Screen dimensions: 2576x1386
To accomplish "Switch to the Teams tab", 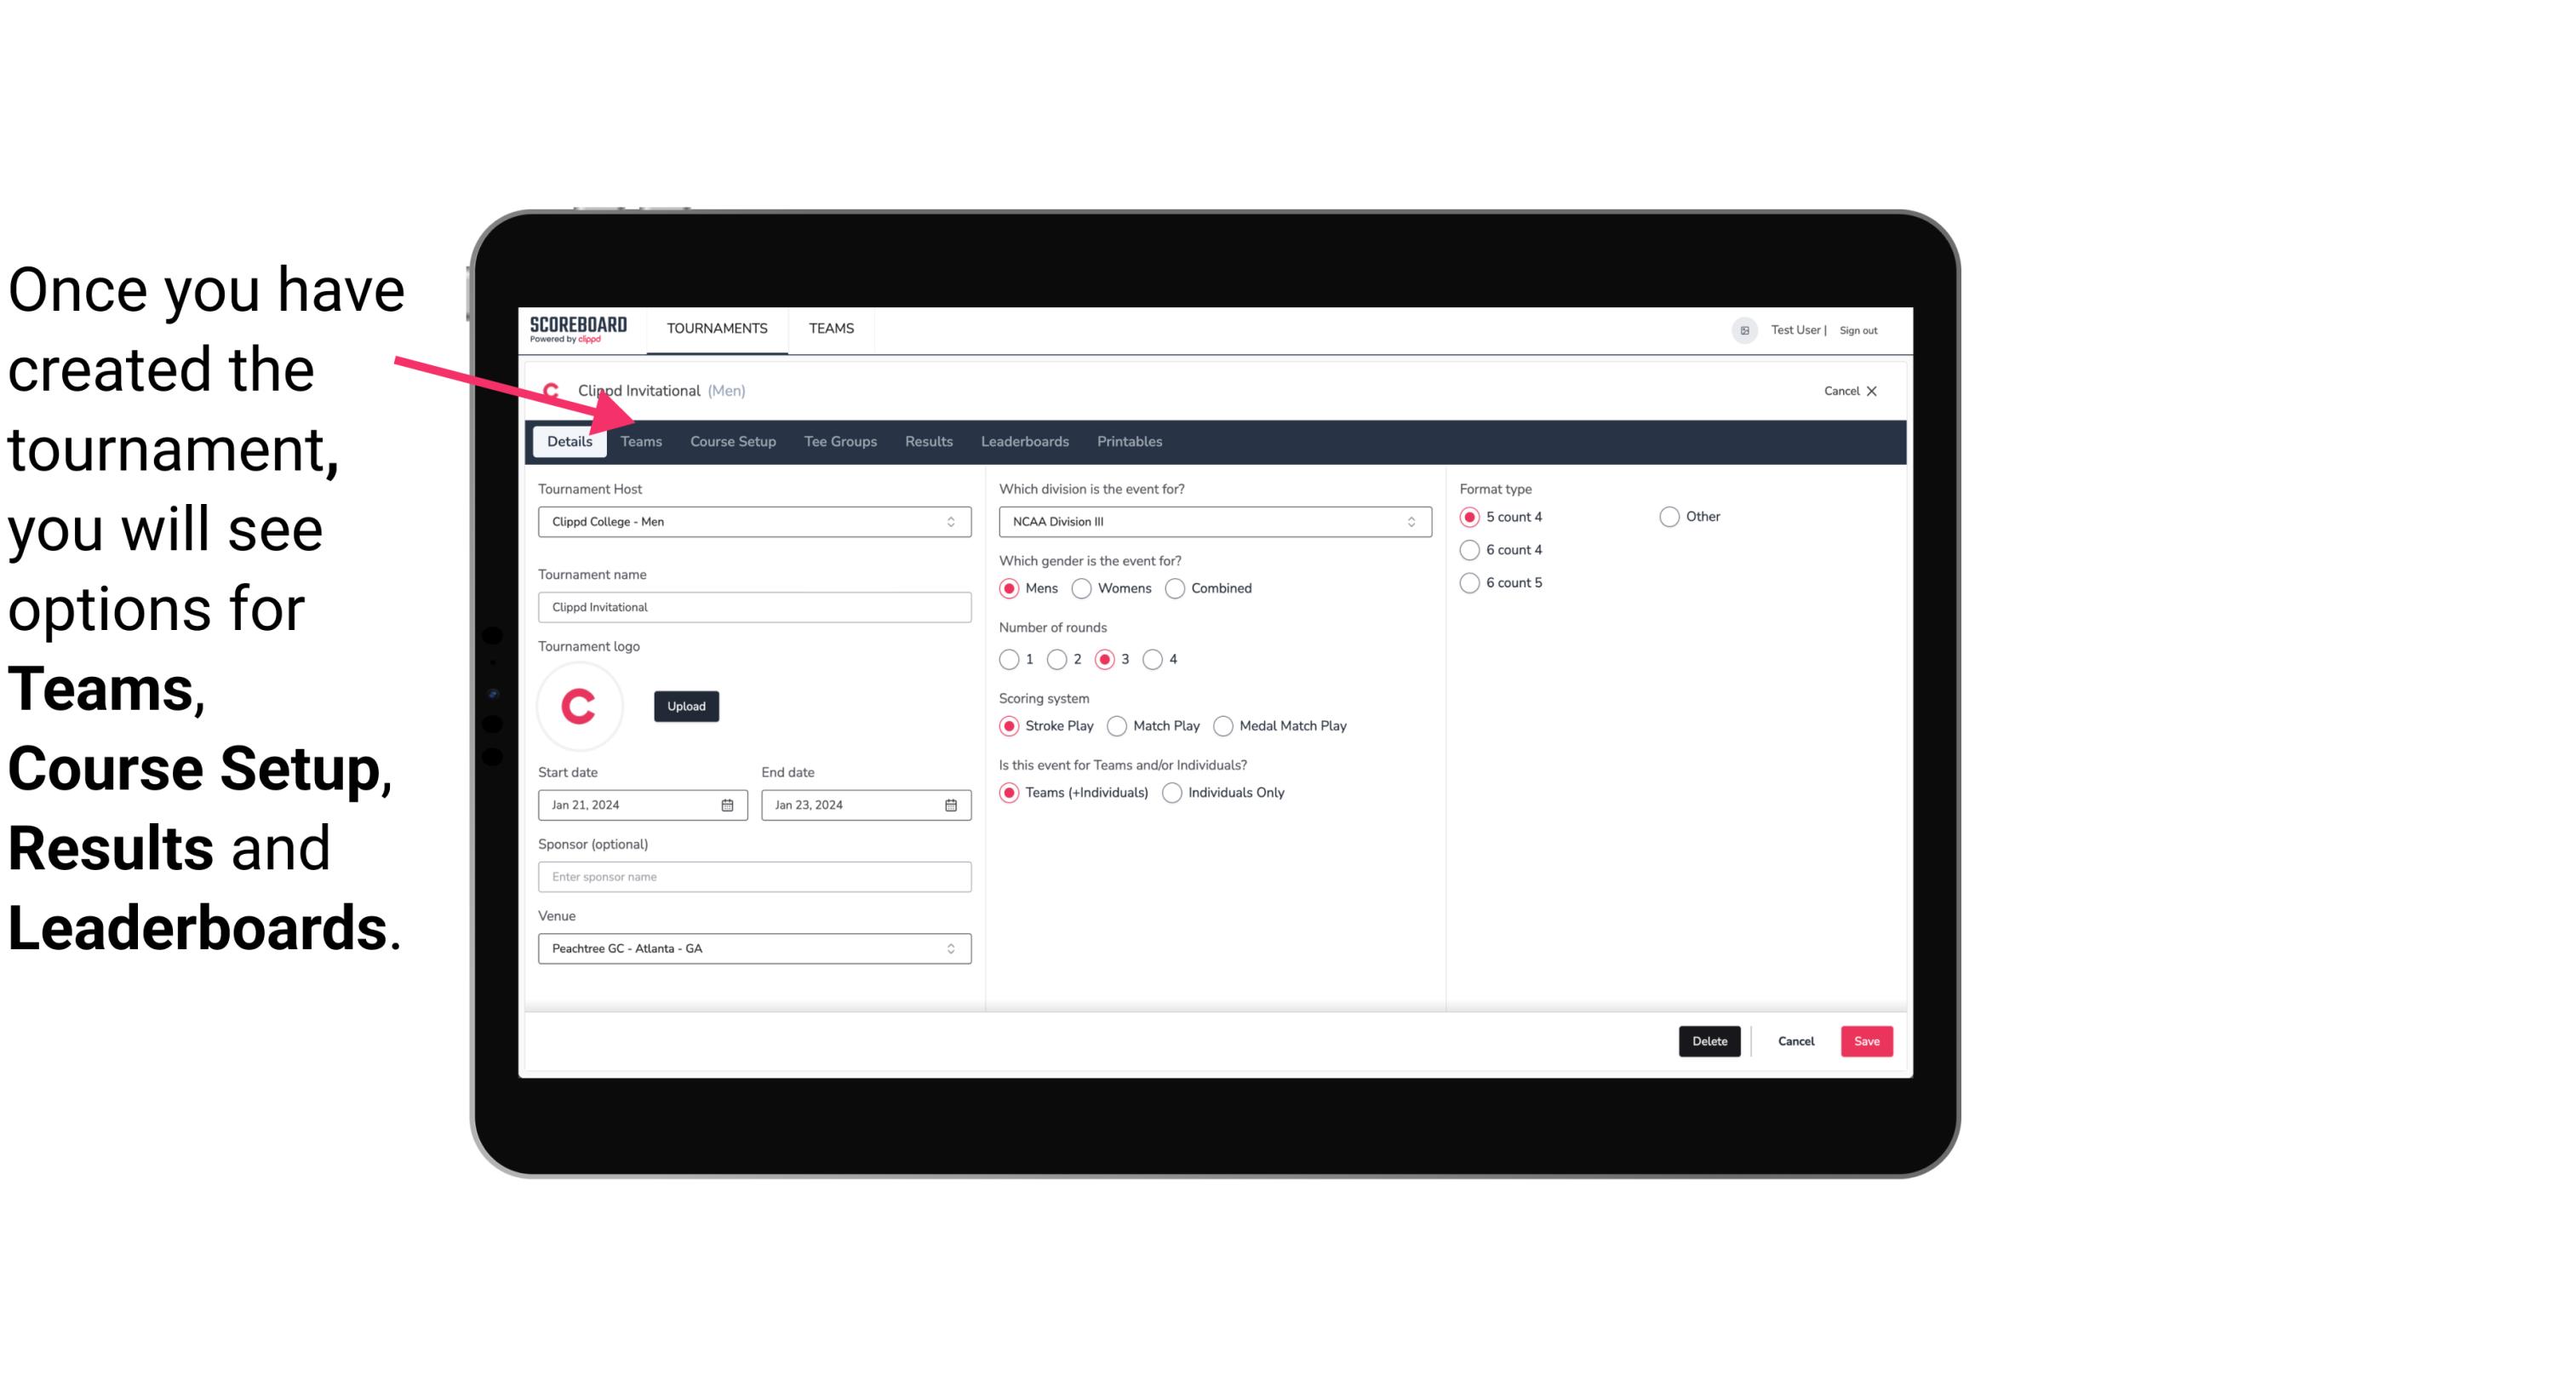I will [639, 440].
